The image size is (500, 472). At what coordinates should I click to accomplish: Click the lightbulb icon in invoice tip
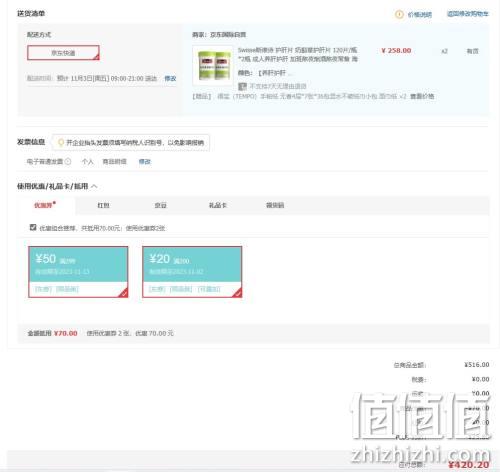click(x=61, y=143)
